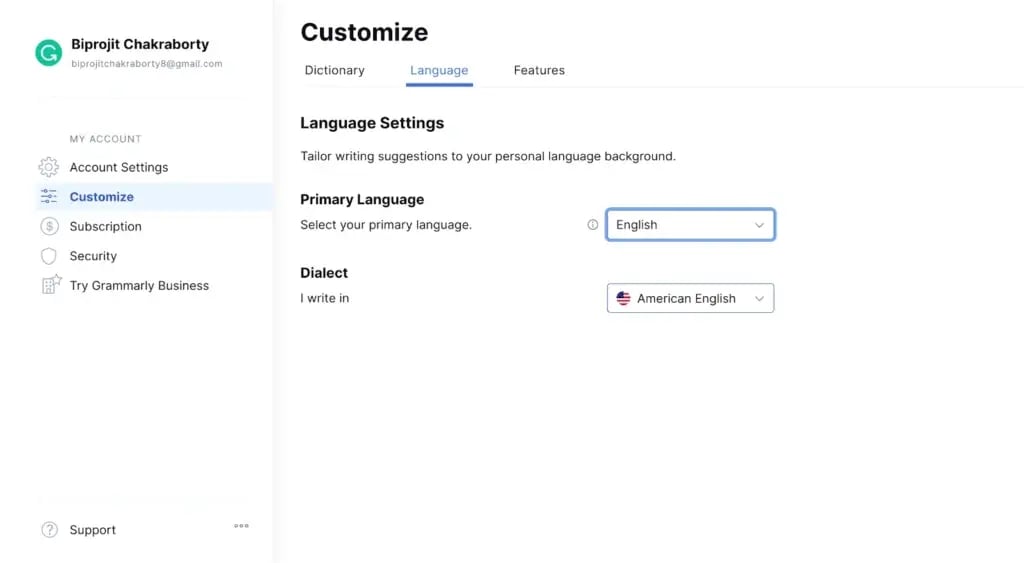Open Account Settings in sidebar

click(x=119, y=167)
